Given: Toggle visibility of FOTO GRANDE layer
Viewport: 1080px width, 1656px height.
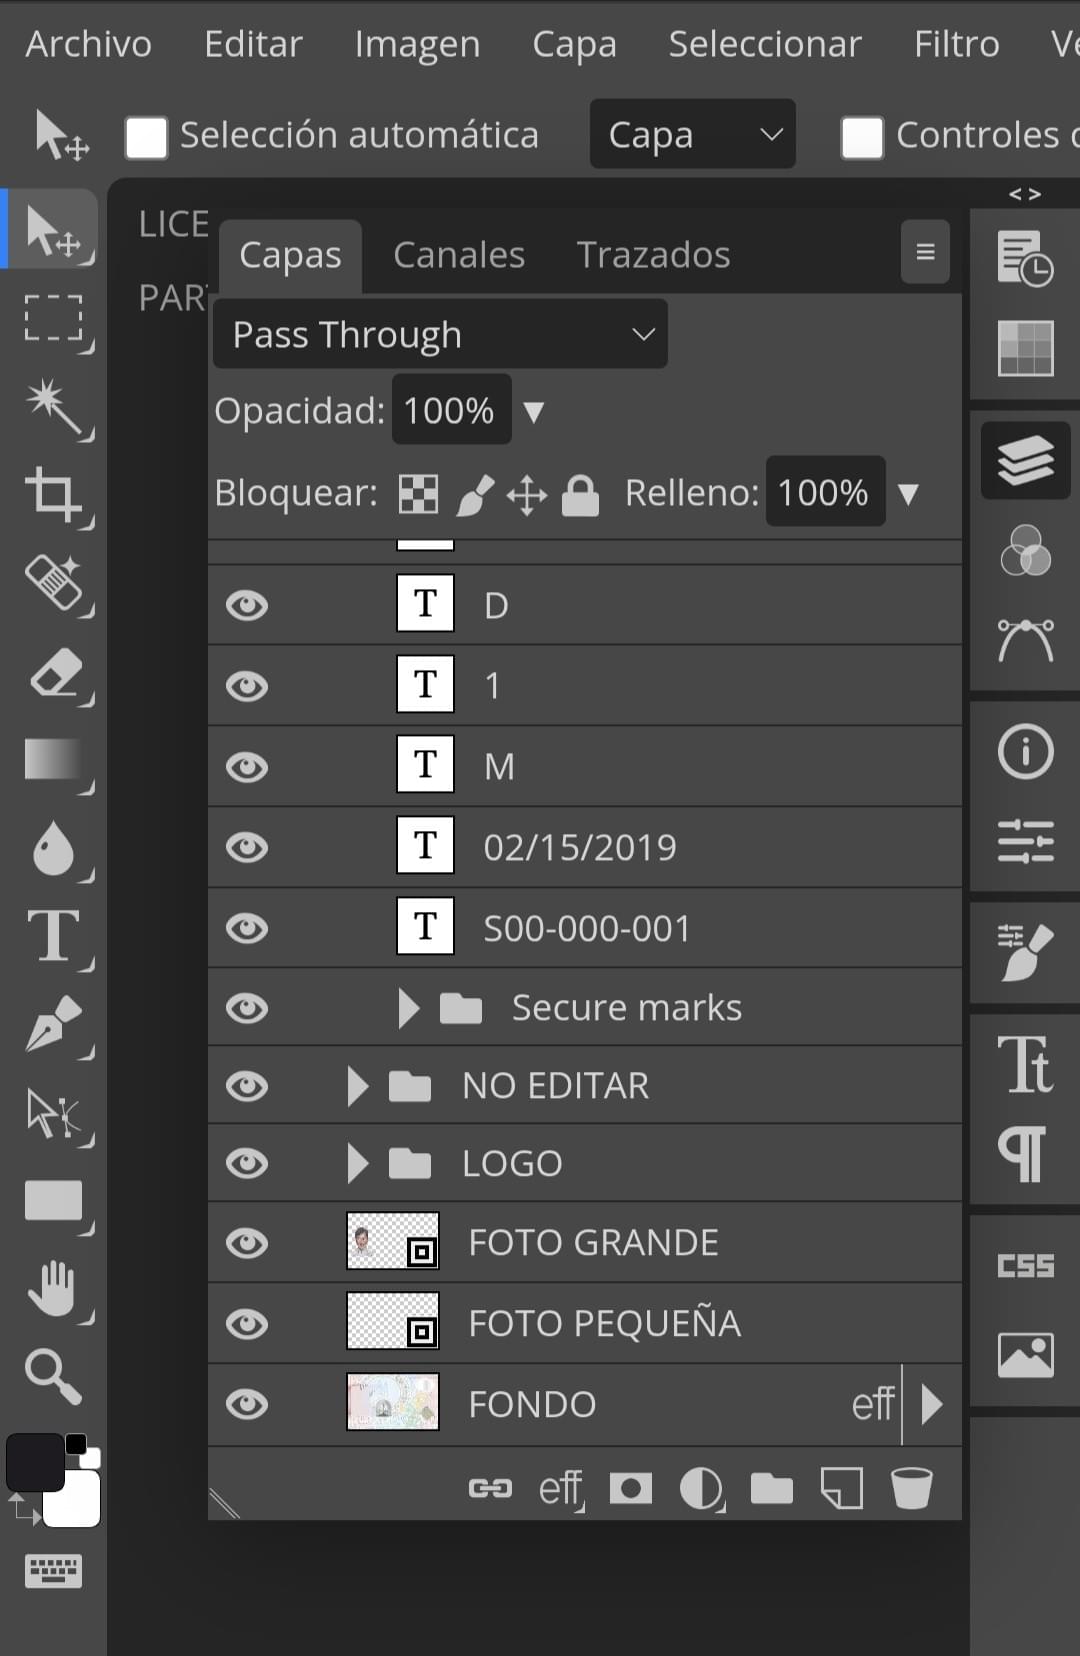Looking at the screenshot, I should pos(246,1243).
